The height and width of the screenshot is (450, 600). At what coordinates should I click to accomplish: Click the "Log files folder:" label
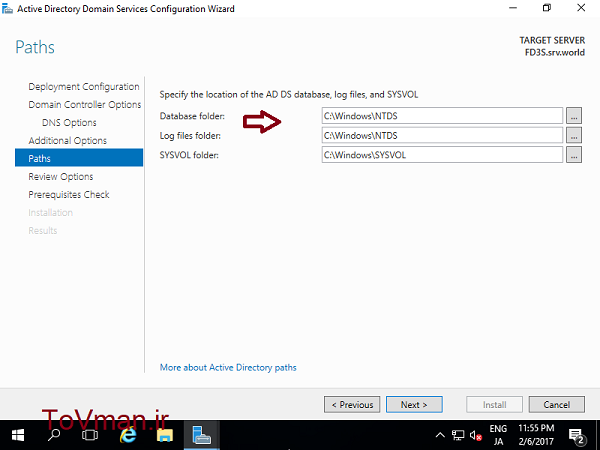pos(190,135)
